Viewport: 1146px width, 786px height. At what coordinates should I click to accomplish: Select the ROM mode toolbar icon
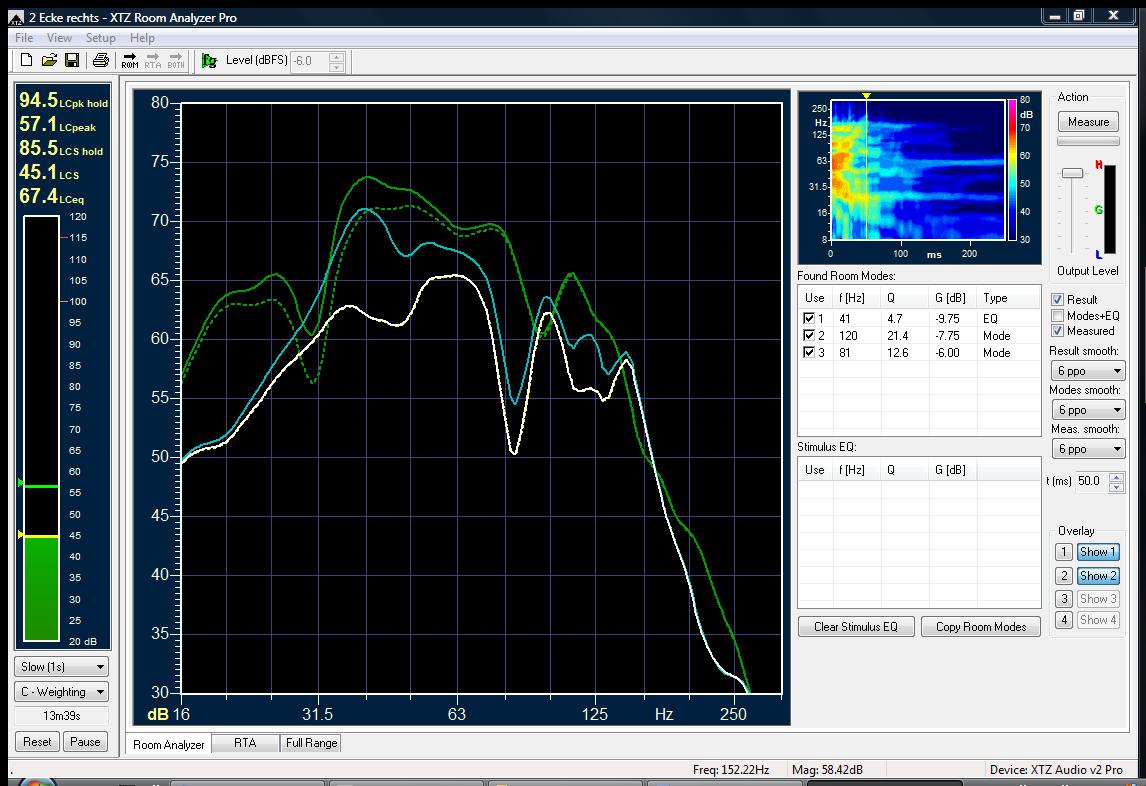[x=130, y=61]
